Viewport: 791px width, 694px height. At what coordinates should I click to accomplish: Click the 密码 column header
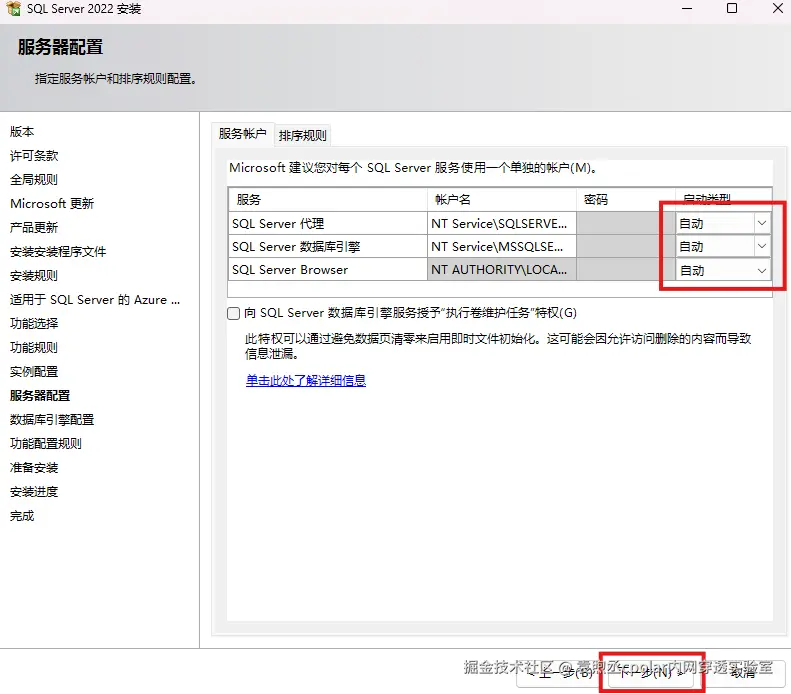626,200
